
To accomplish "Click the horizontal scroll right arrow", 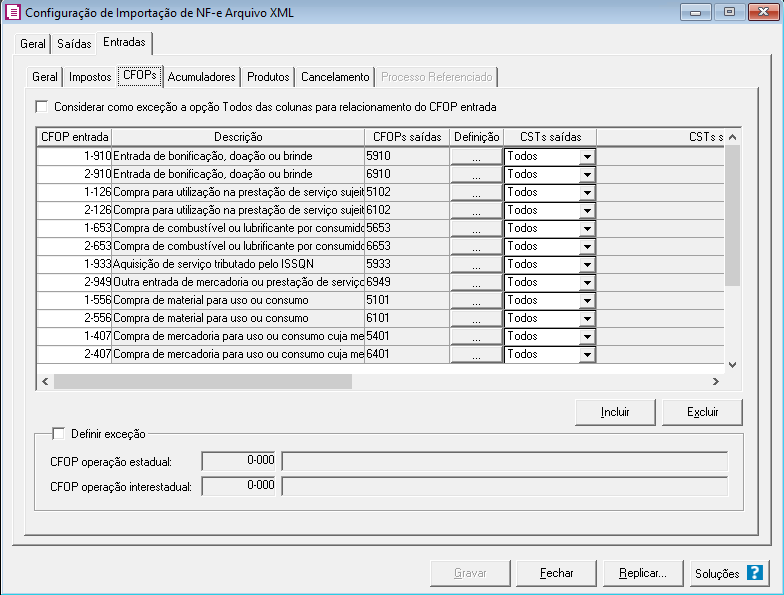I will [715, 381].
